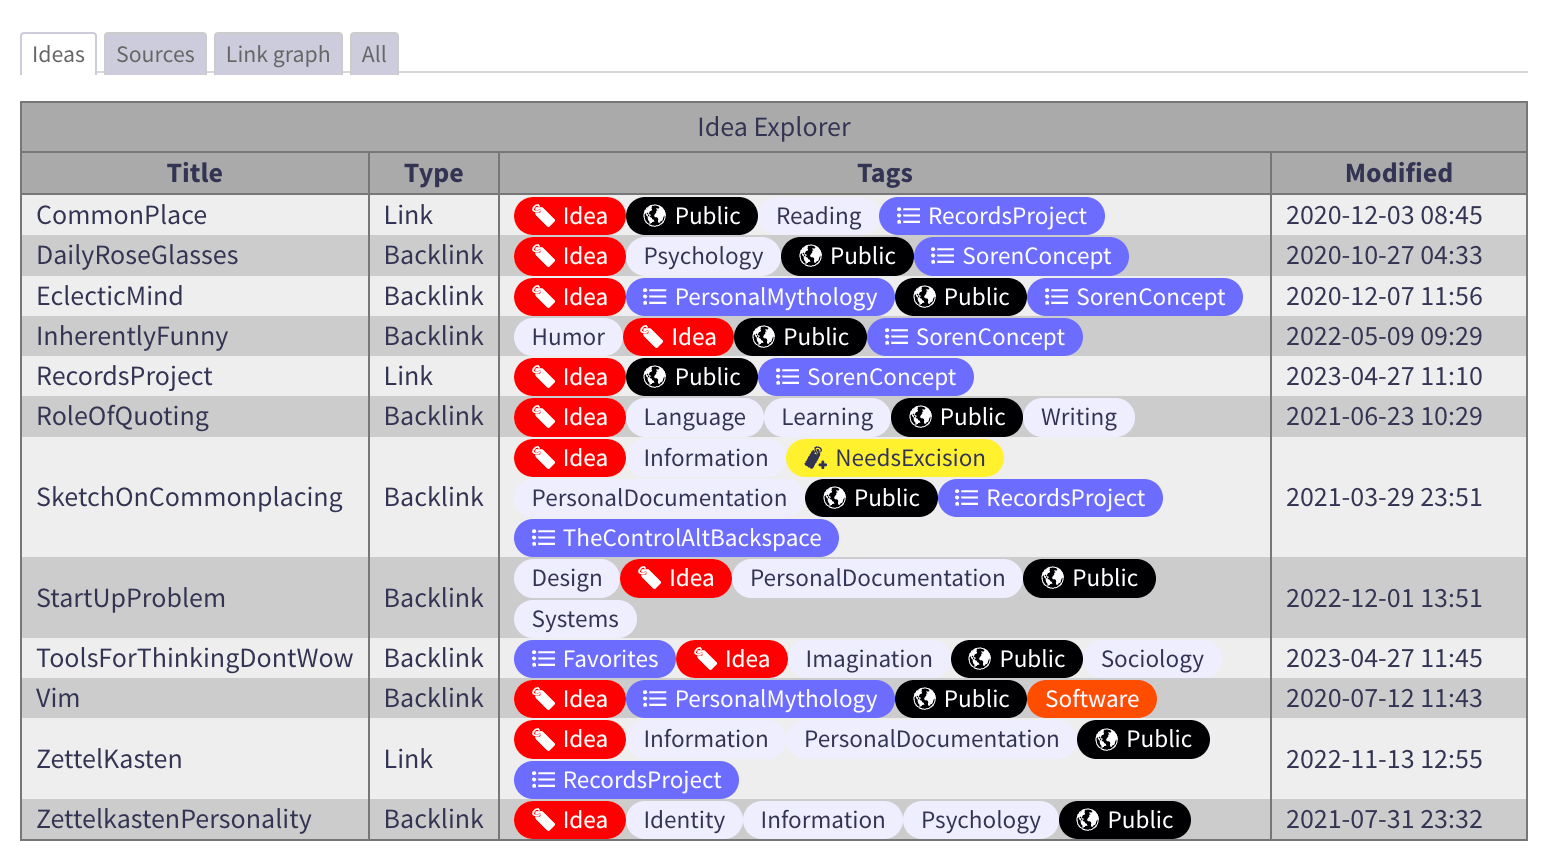Select the All tab
Screen dimensions: 1566x864
tap(374, 54)
